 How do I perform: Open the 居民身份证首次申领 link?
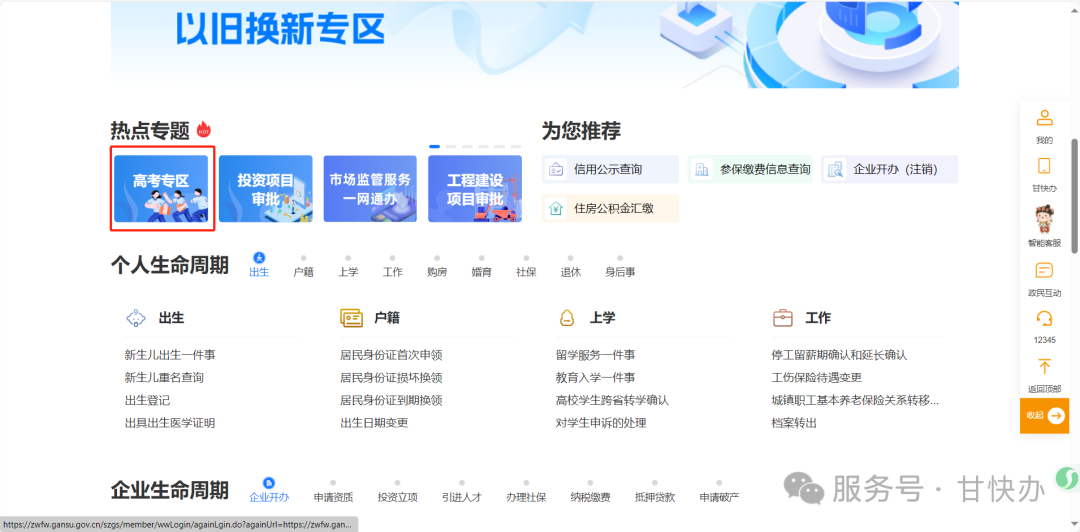[391, 355]
